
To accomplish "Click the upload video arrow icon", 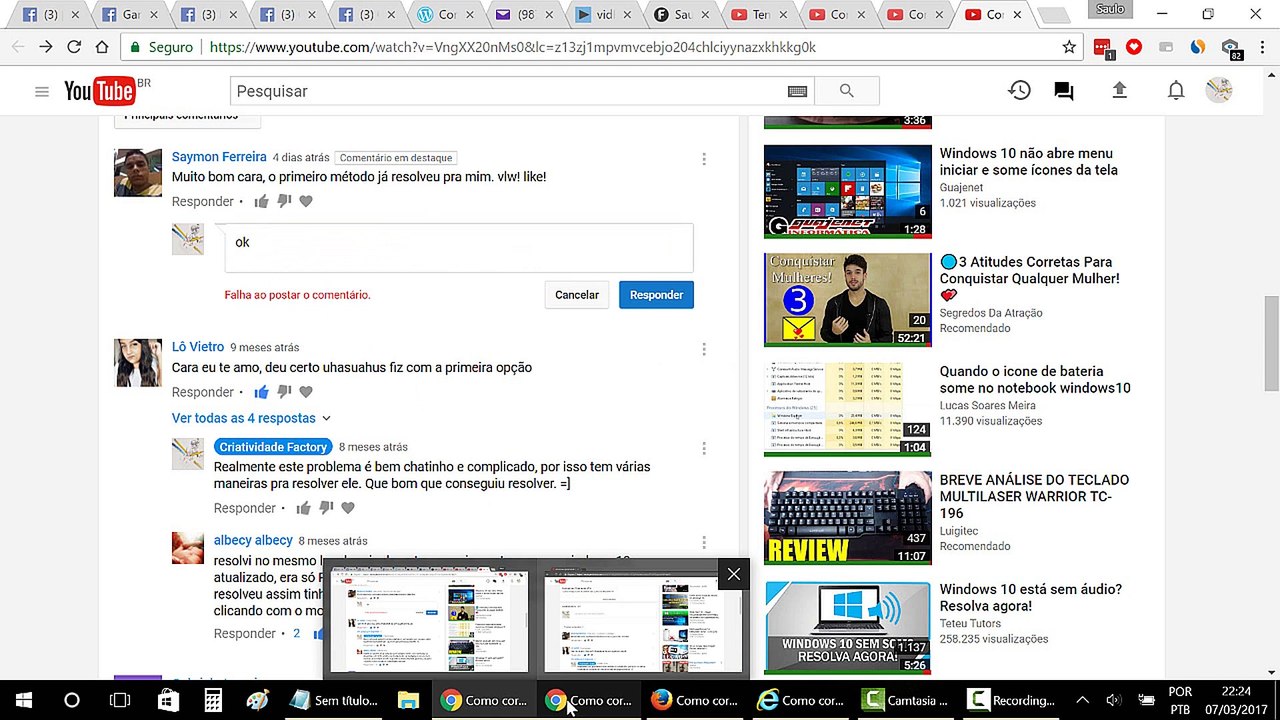I will click(x=1119, y=90).
